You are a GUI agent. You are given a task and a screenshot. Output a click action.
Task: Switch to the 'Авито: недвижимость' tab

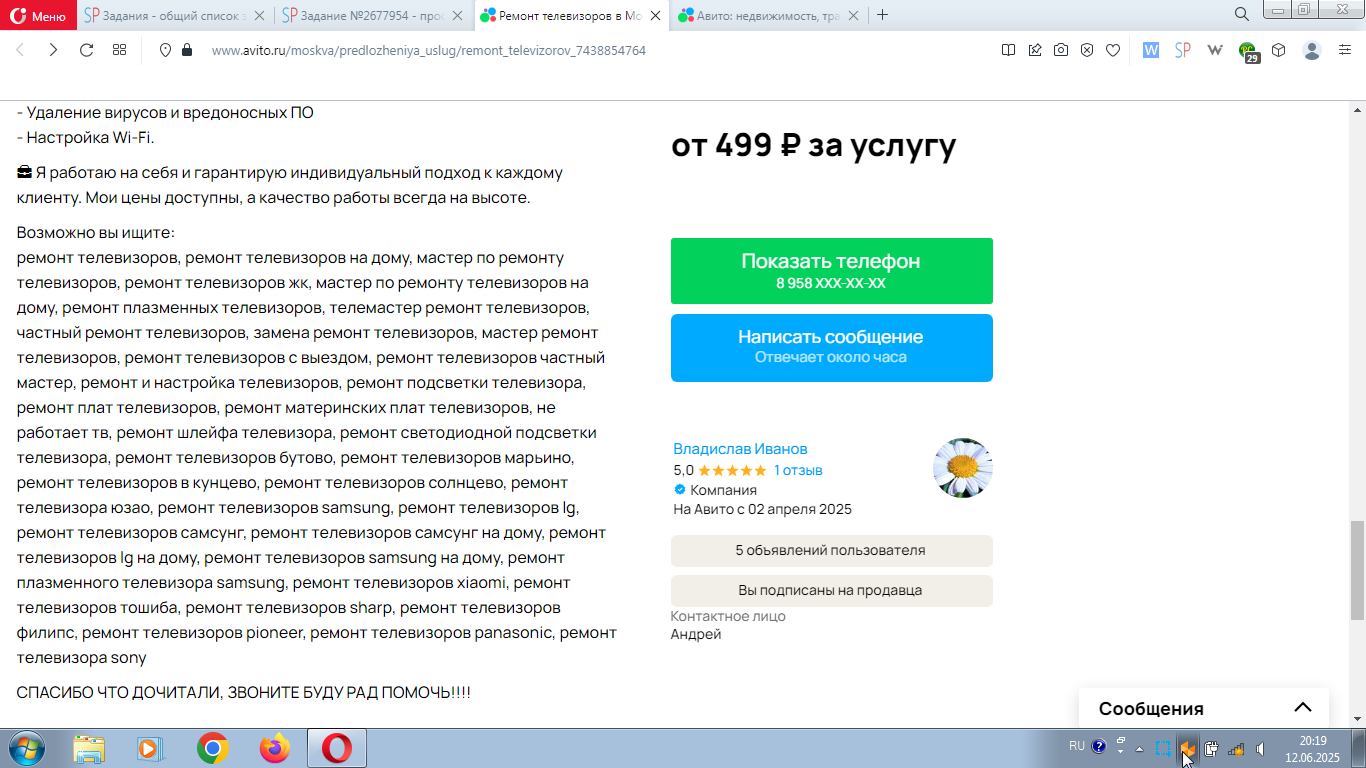click(769, 15)
